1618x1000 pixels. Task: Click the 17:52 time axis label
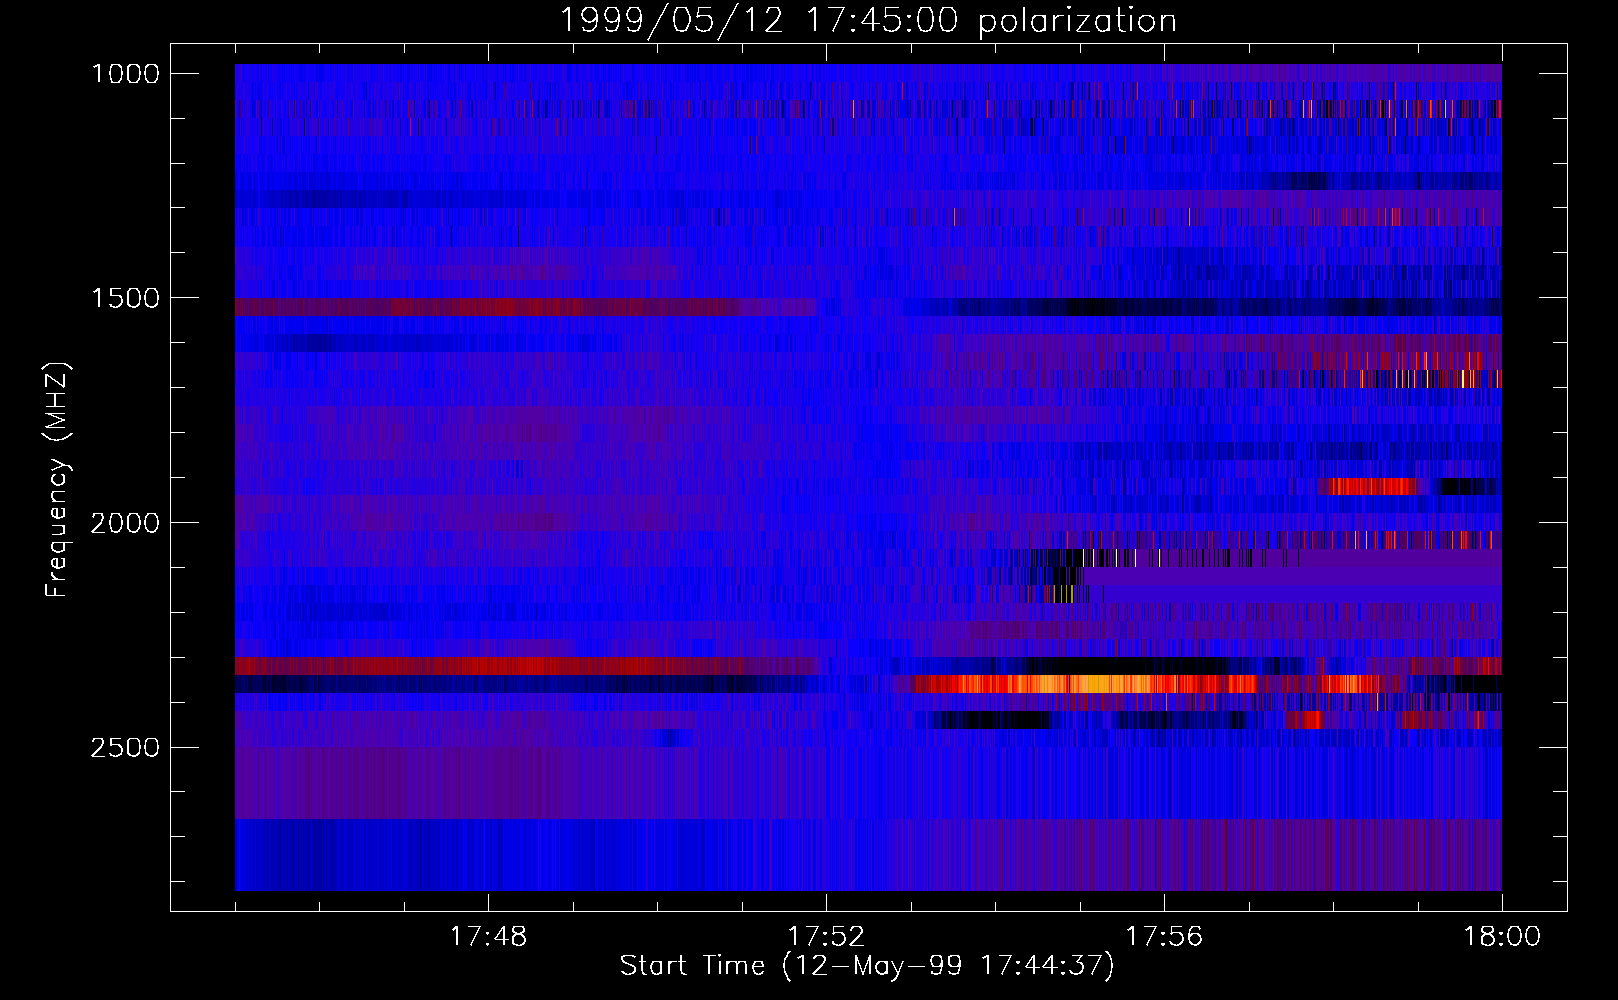point(826,937)
